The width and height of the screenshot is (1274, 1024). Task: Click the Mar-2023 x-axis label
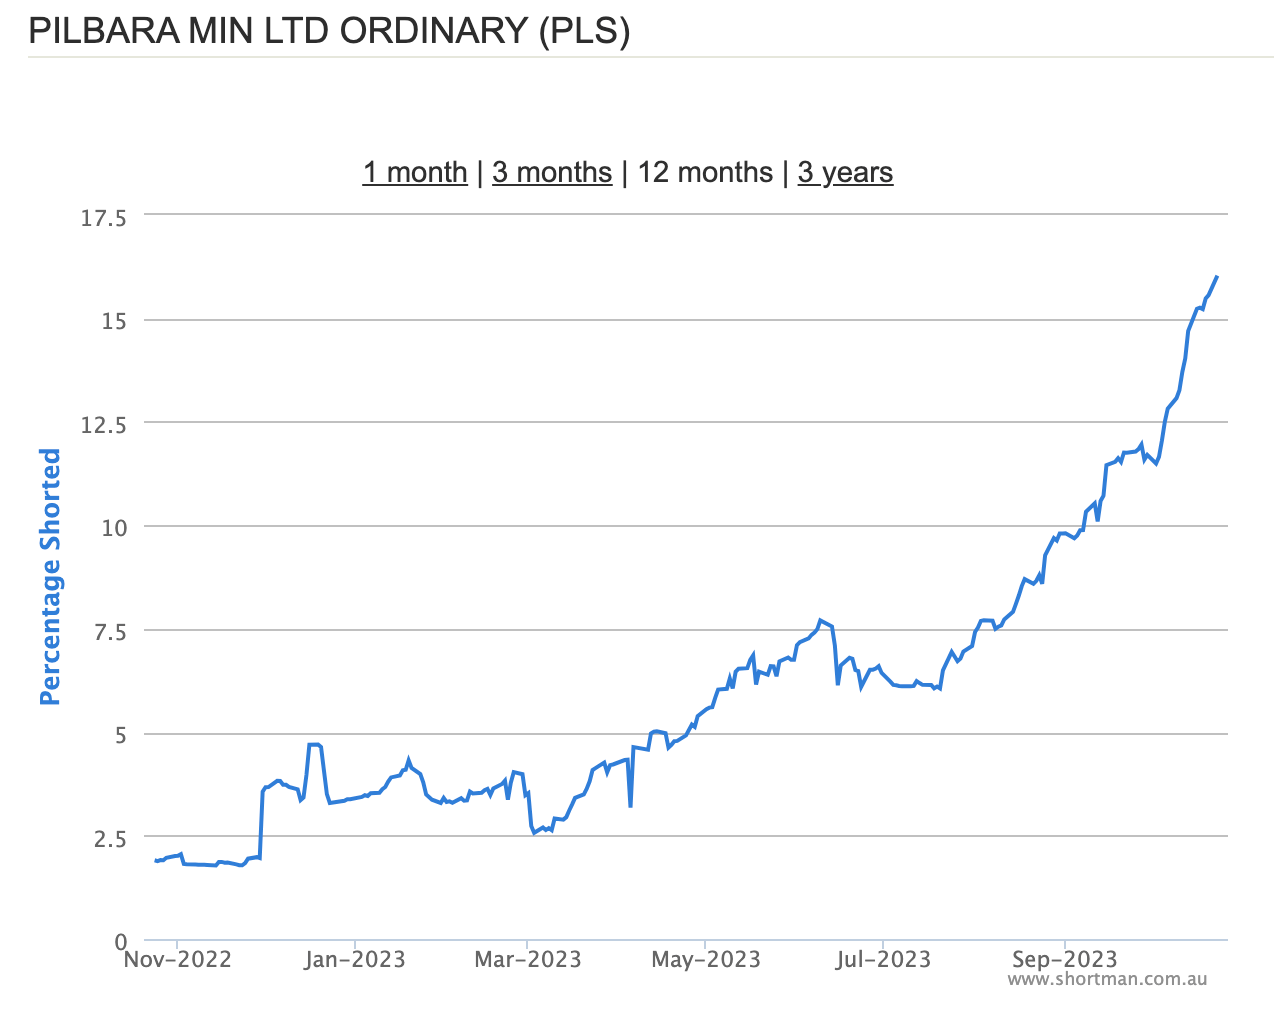point(528,960)
